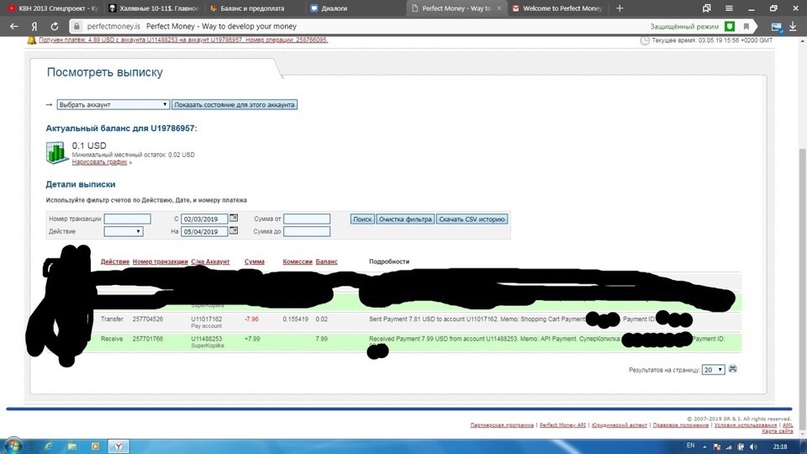Click the extension icon left of downloads
807x454 pixels.
click(776, 27)
